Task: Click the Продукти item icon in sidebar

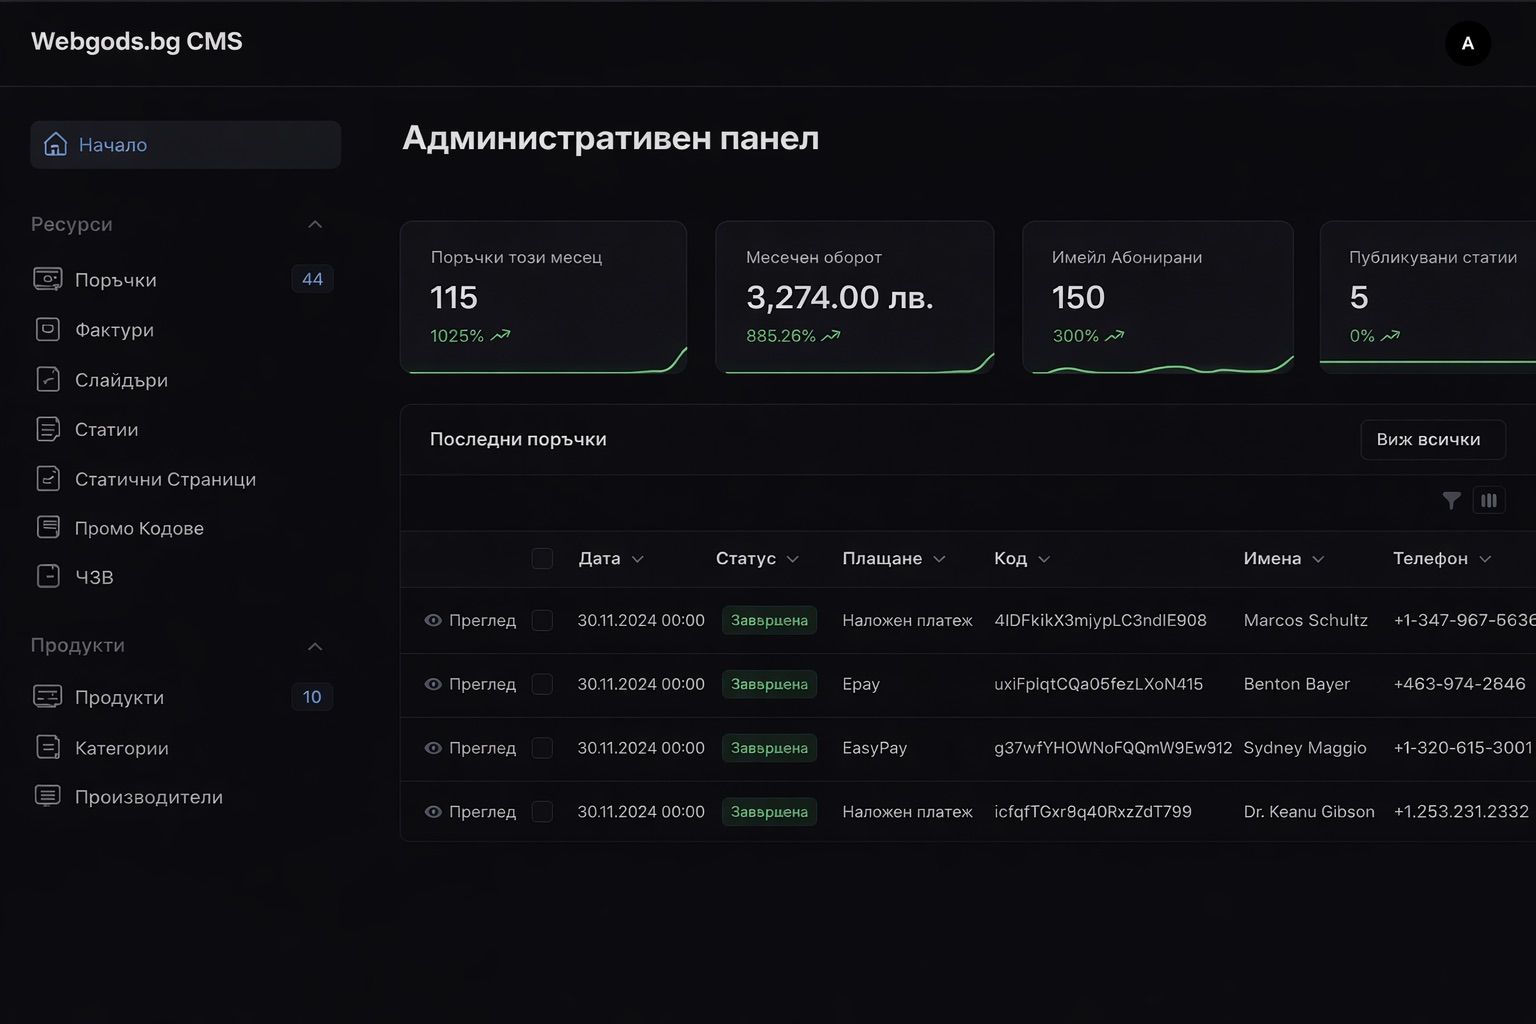Action: pyautogui.click(x=48, y=696)
